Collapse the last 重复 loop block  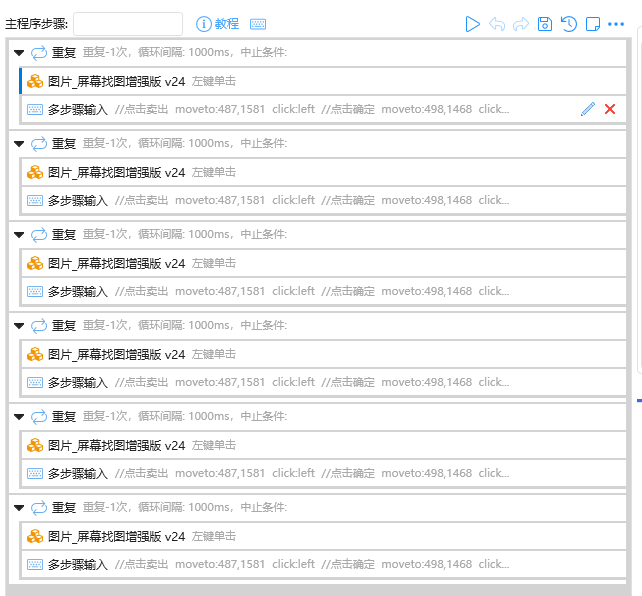(19, 508)
